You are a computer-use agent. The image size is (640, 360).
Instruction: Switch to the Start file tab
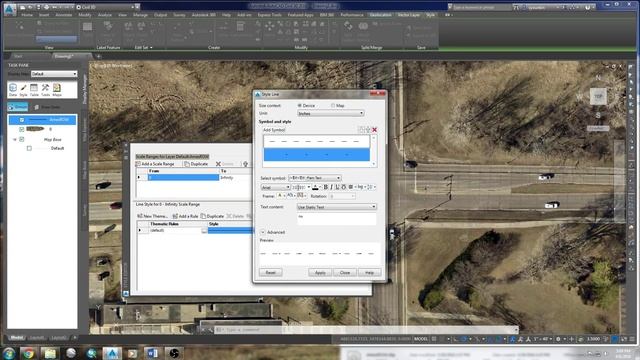click(18, 56)
